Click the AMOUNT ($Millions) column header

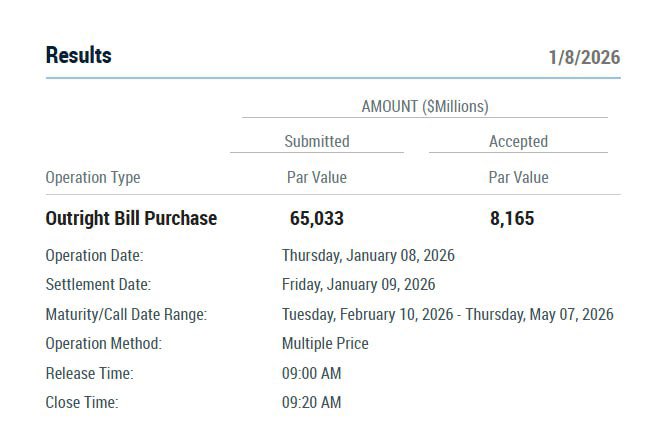424,106
